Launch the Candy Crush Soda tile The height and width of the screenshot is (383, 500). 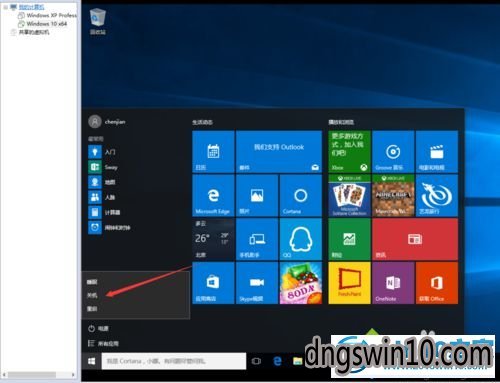tap(301, 283)
